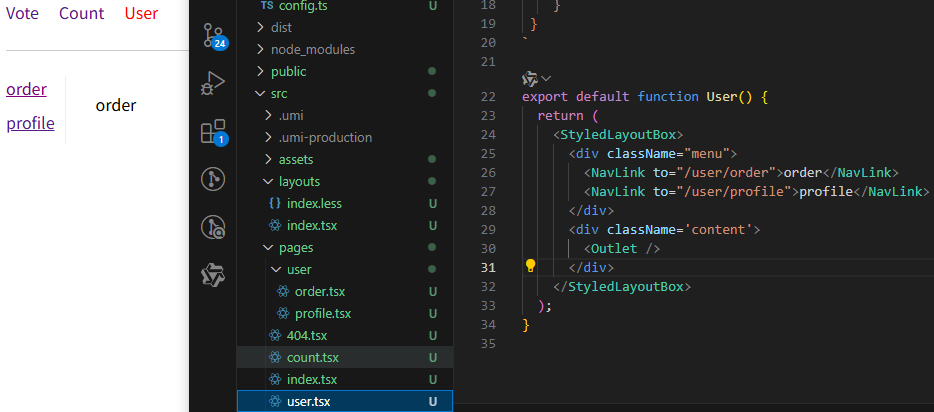934x412 pixels.
Task: Click the U git status badge beside user.tsx
Action: coord(433,402)
